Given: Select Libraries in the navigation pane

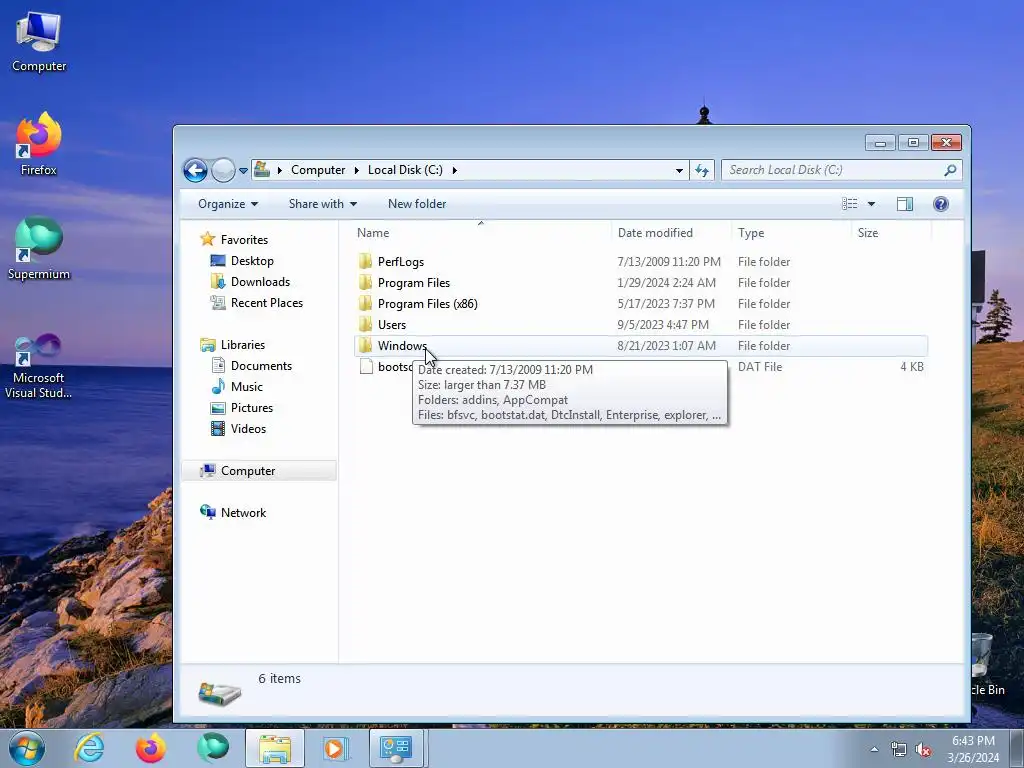Looking at the screenshot, I should 242,345.
